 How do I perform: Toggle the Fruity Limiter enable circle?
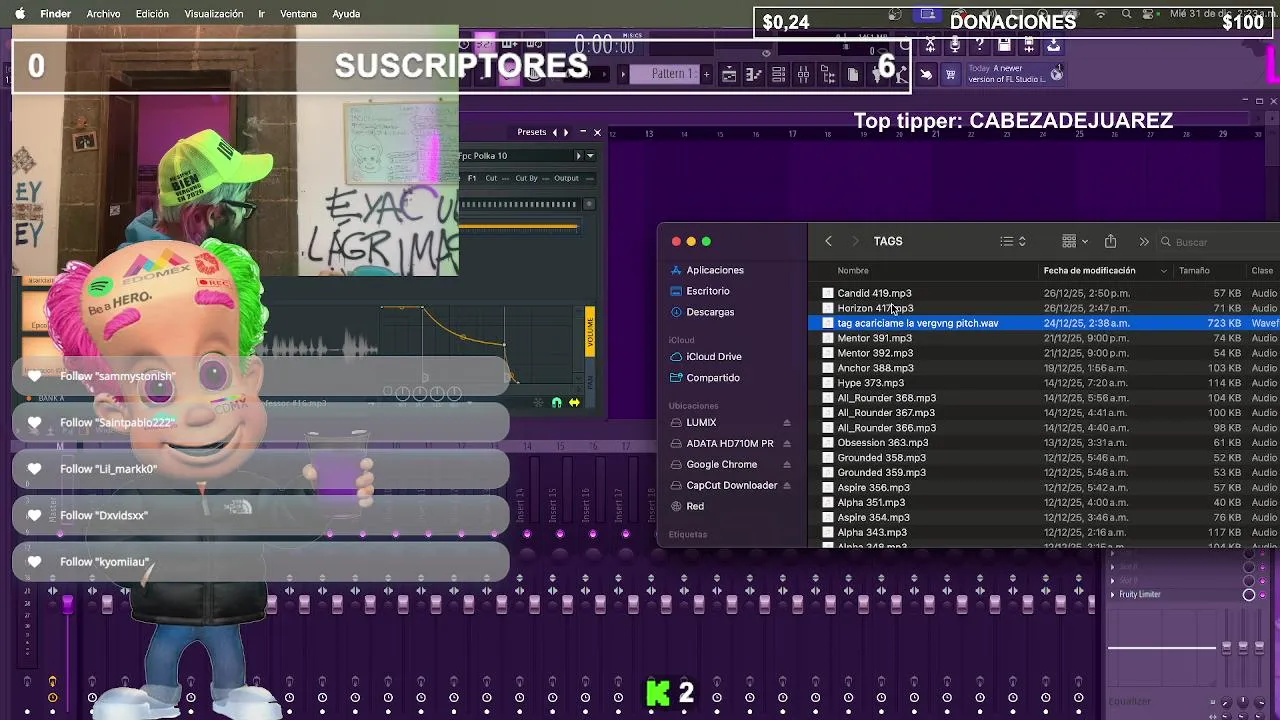tap(1248, 595)
